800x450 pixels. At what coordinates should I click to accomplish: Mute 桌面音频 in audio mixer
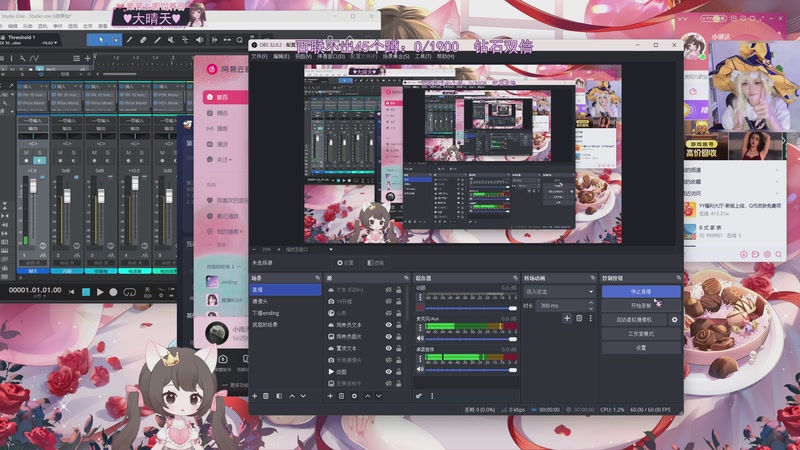coord(420,369)
